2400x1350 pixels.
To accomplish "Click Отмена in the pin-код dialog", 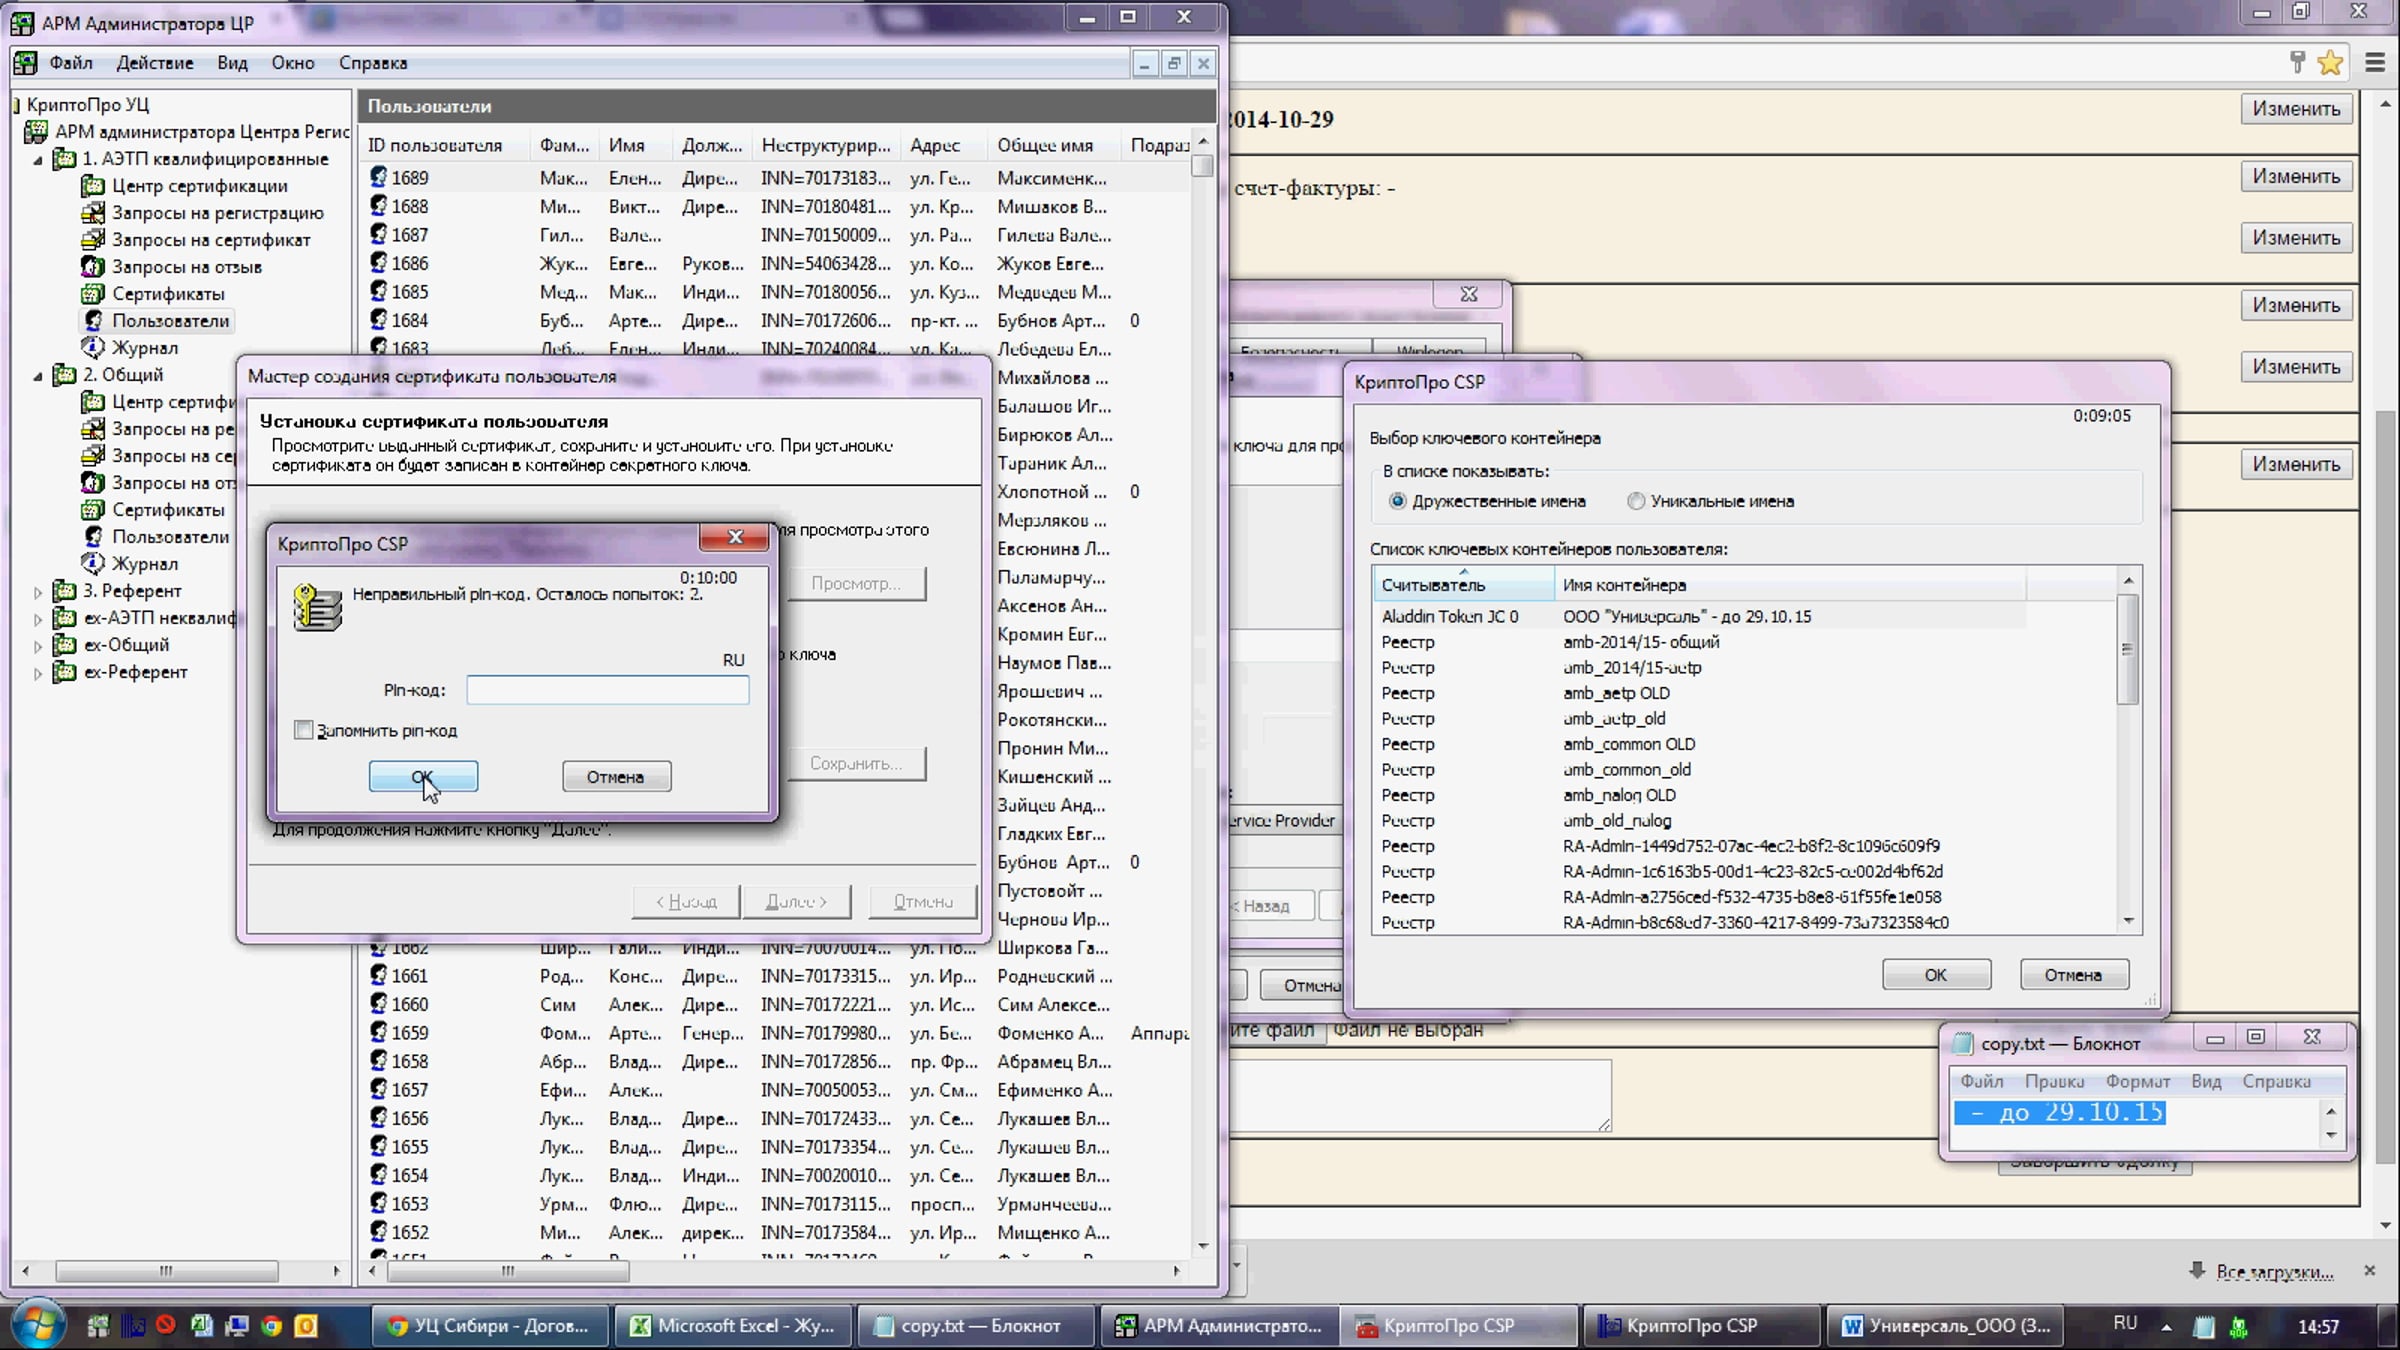I will coord(616,777).
